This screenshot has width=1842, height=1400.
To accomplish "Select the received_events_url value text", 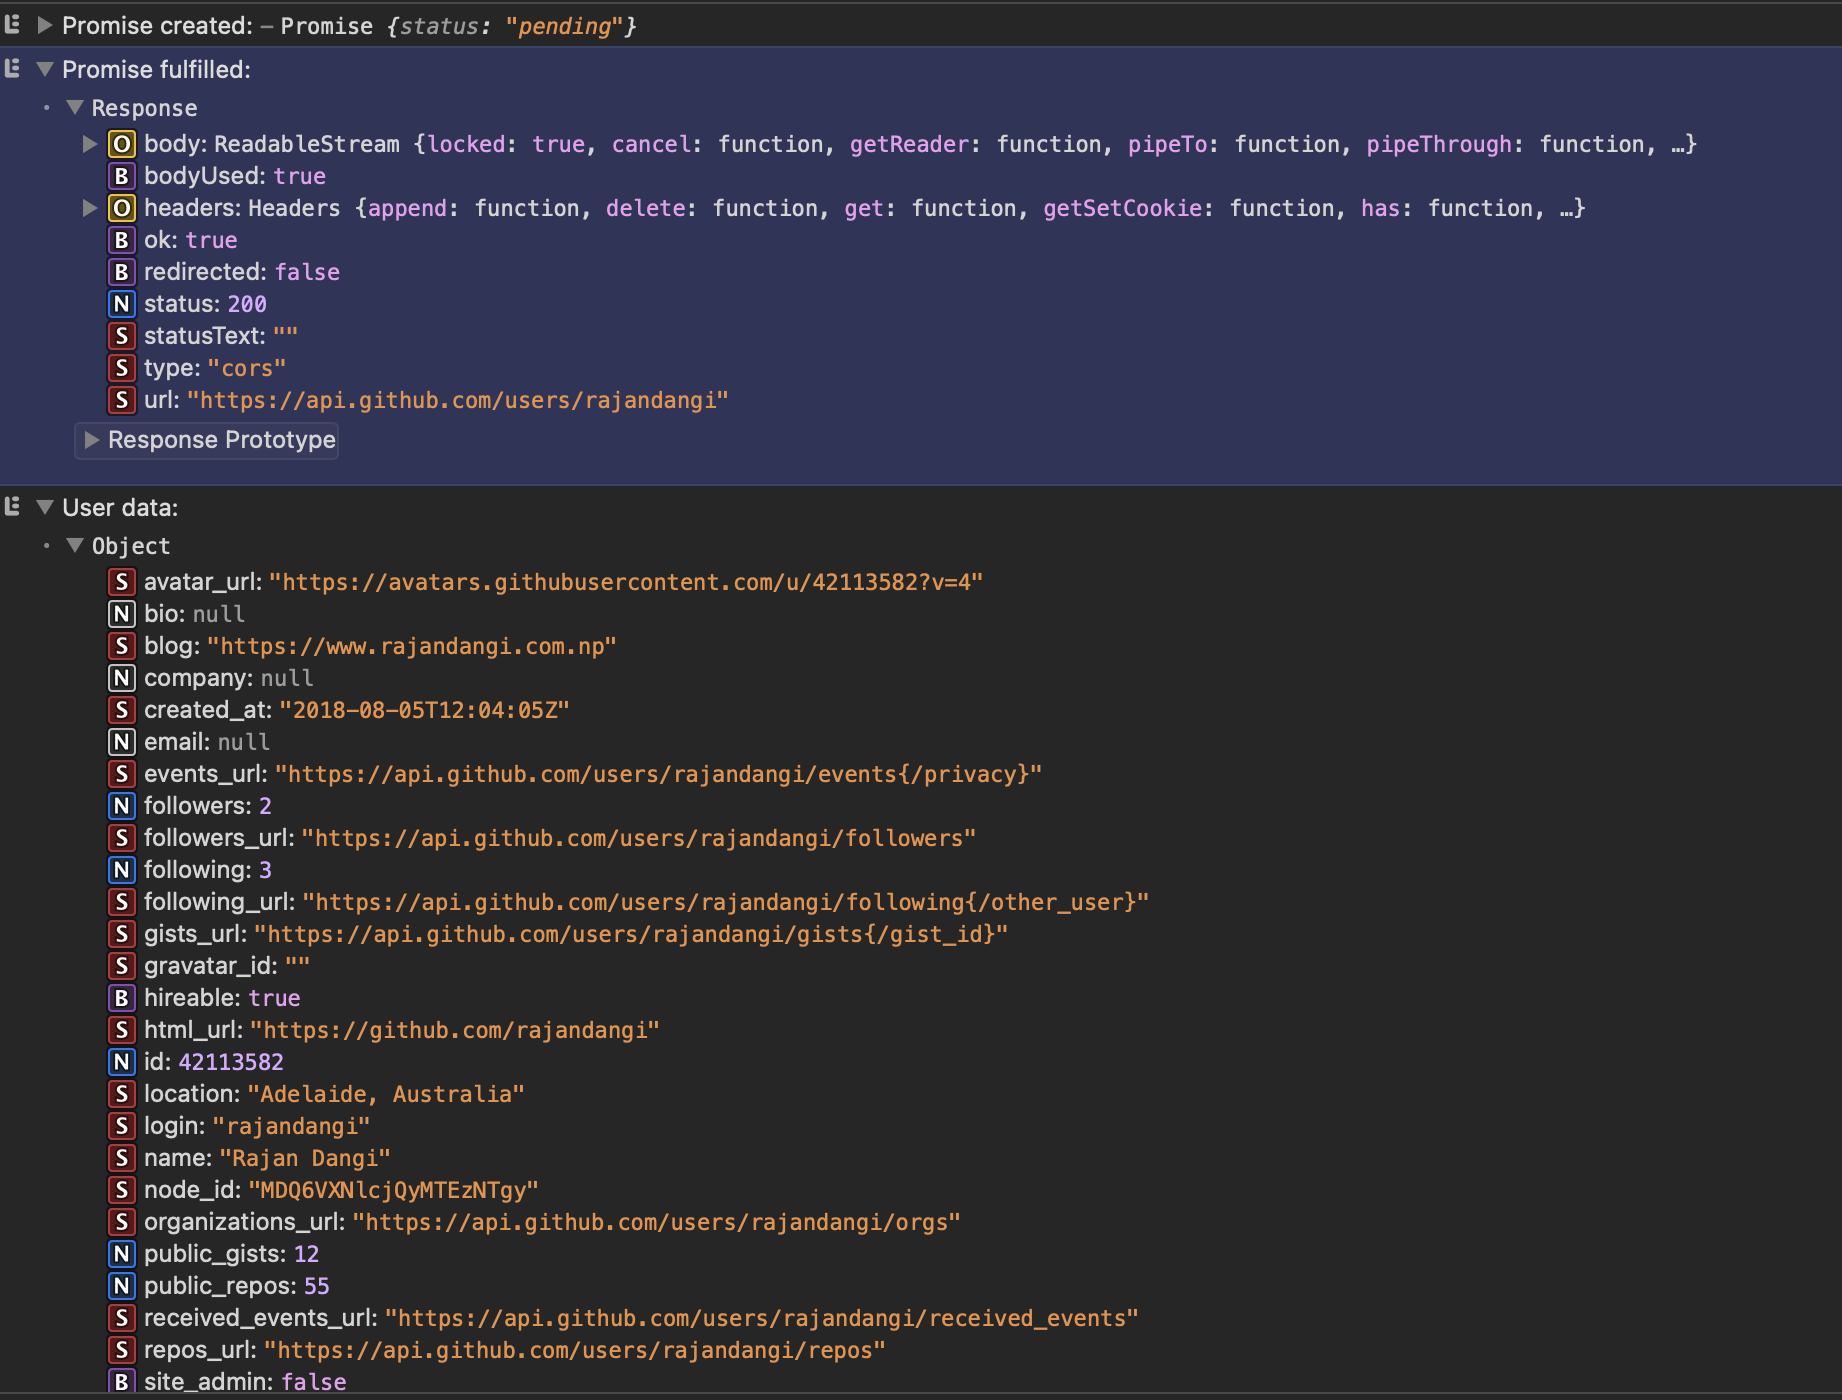I will [762, 1318].
